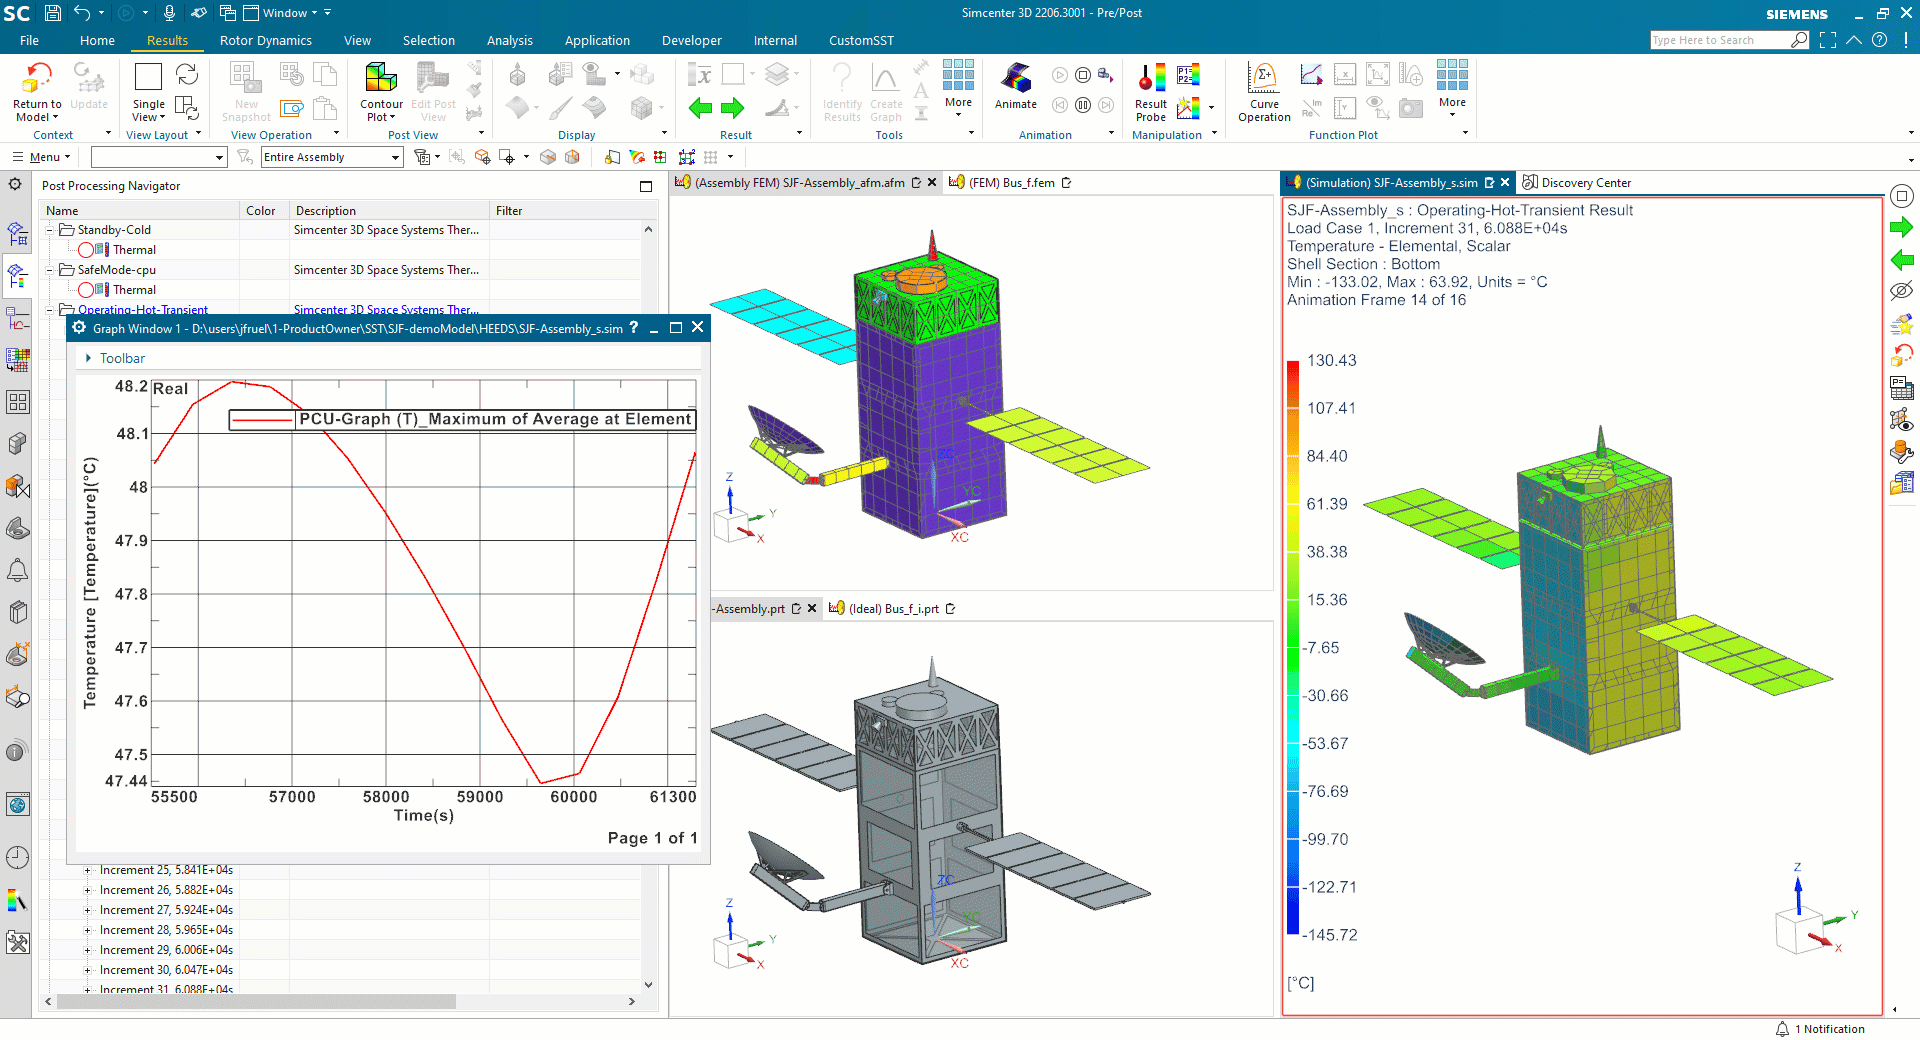The image size is (1920, 1040).
Task: Open the Analysis ribbon tab
Action: coord(509,41)
